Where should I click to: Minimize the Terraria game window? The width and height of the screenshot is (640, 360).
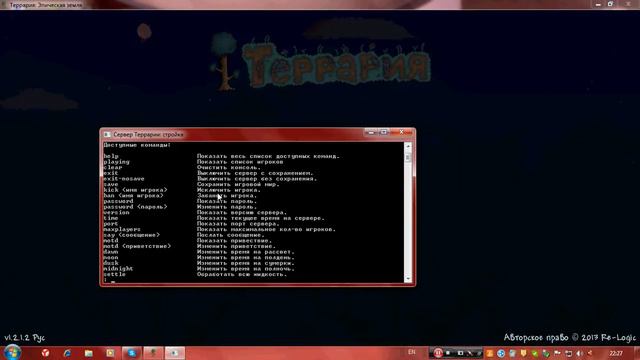[x=598, y=4]
